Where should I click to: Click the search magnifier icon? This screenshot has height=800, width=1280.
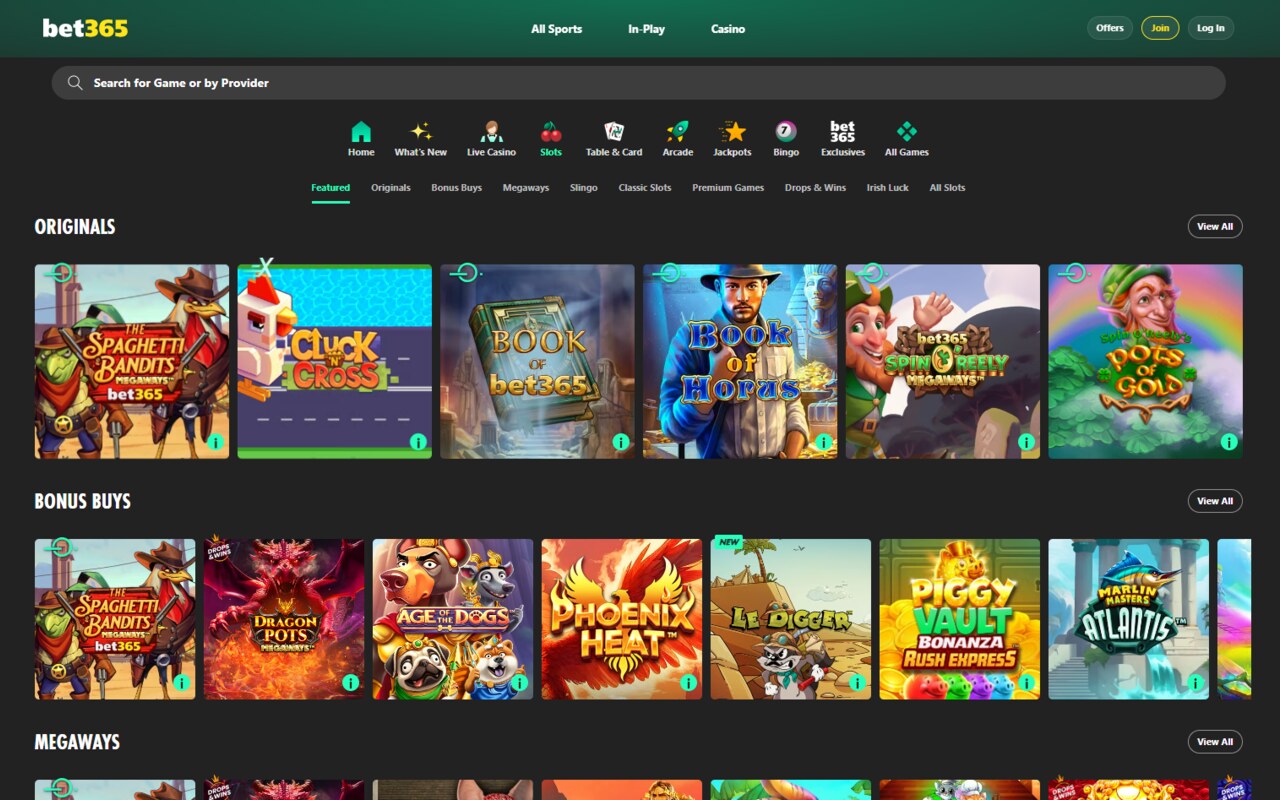[x=75, y=83]
